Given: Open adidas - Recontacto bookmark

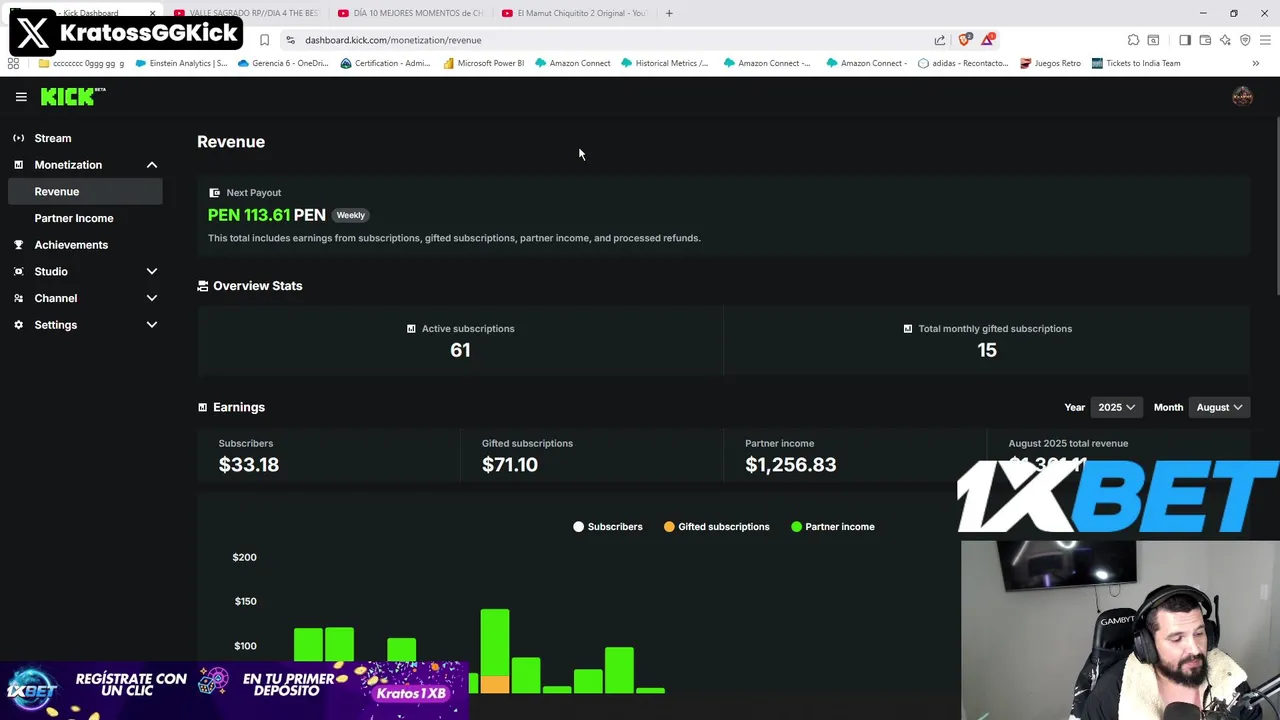Looking at the screenshot, I should click(x=963, y=63).
